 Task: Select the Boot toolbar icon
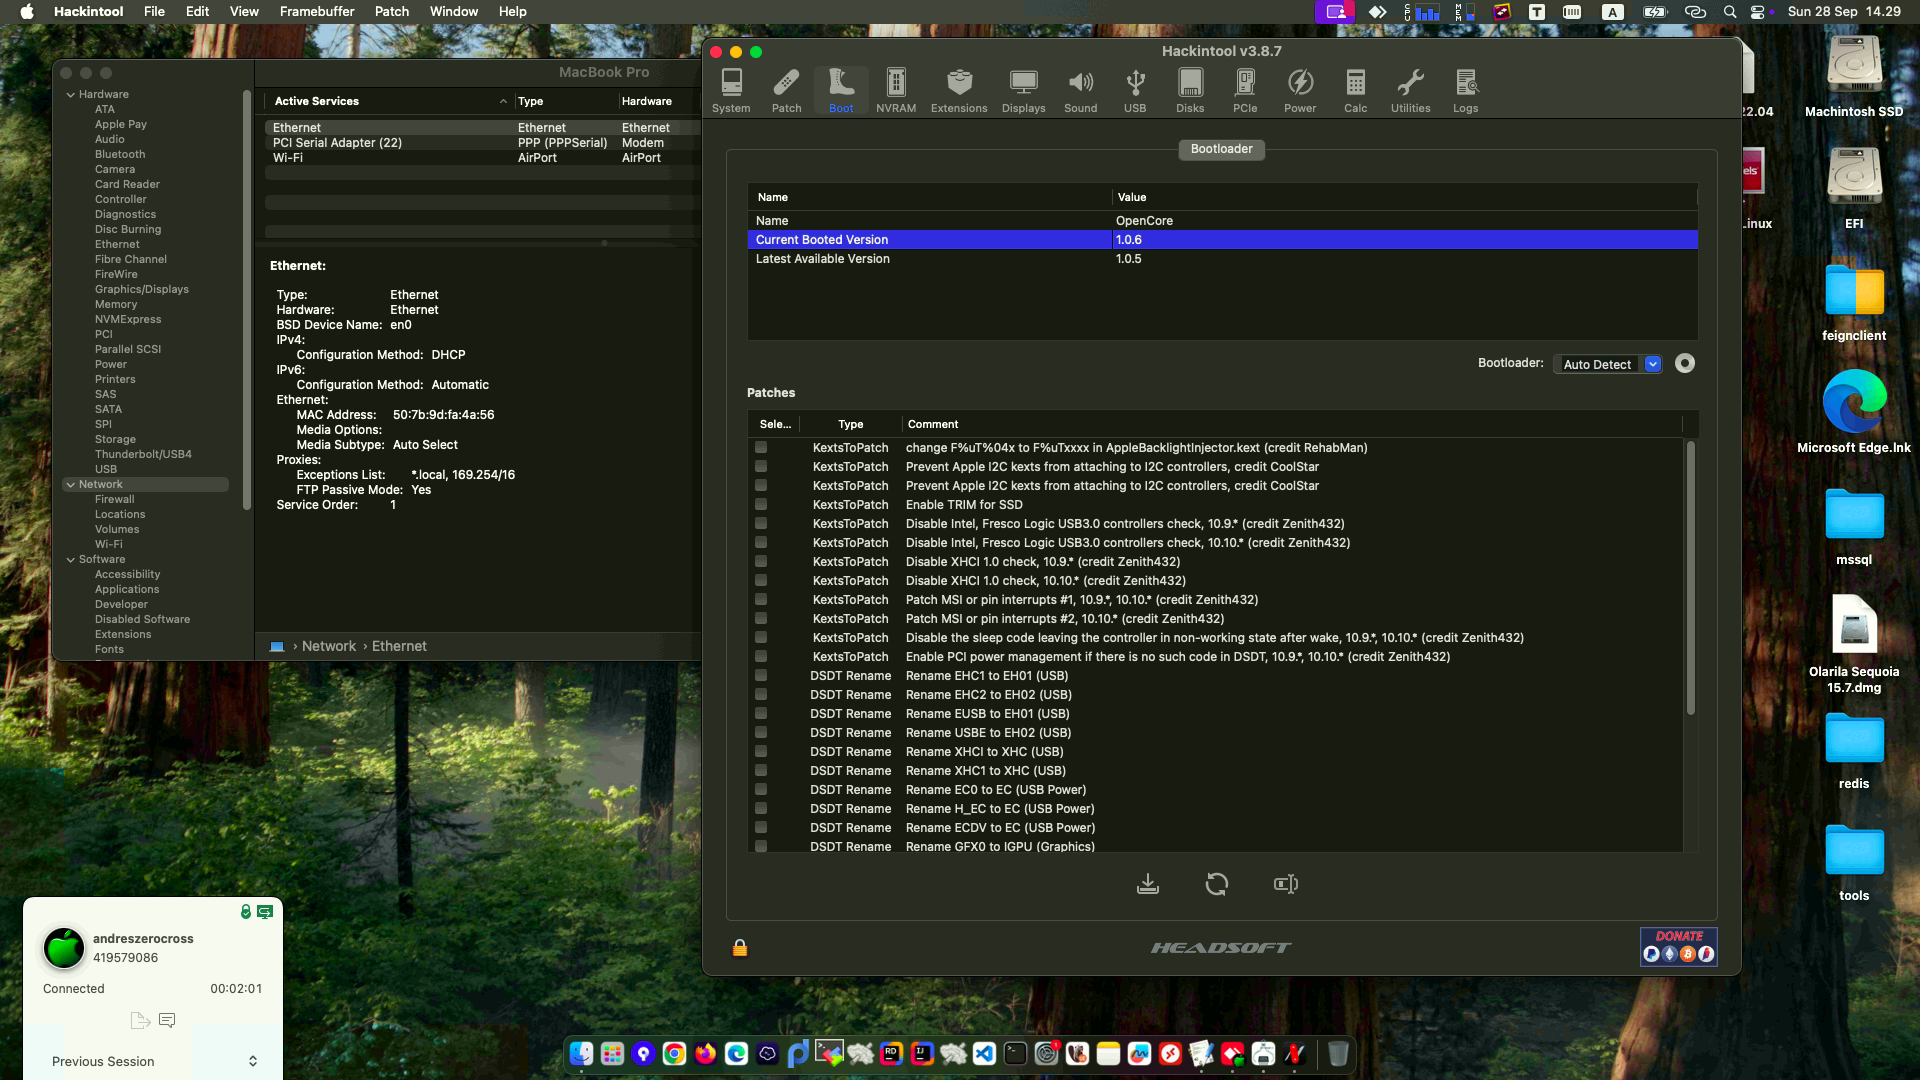[x=841, y=90]
